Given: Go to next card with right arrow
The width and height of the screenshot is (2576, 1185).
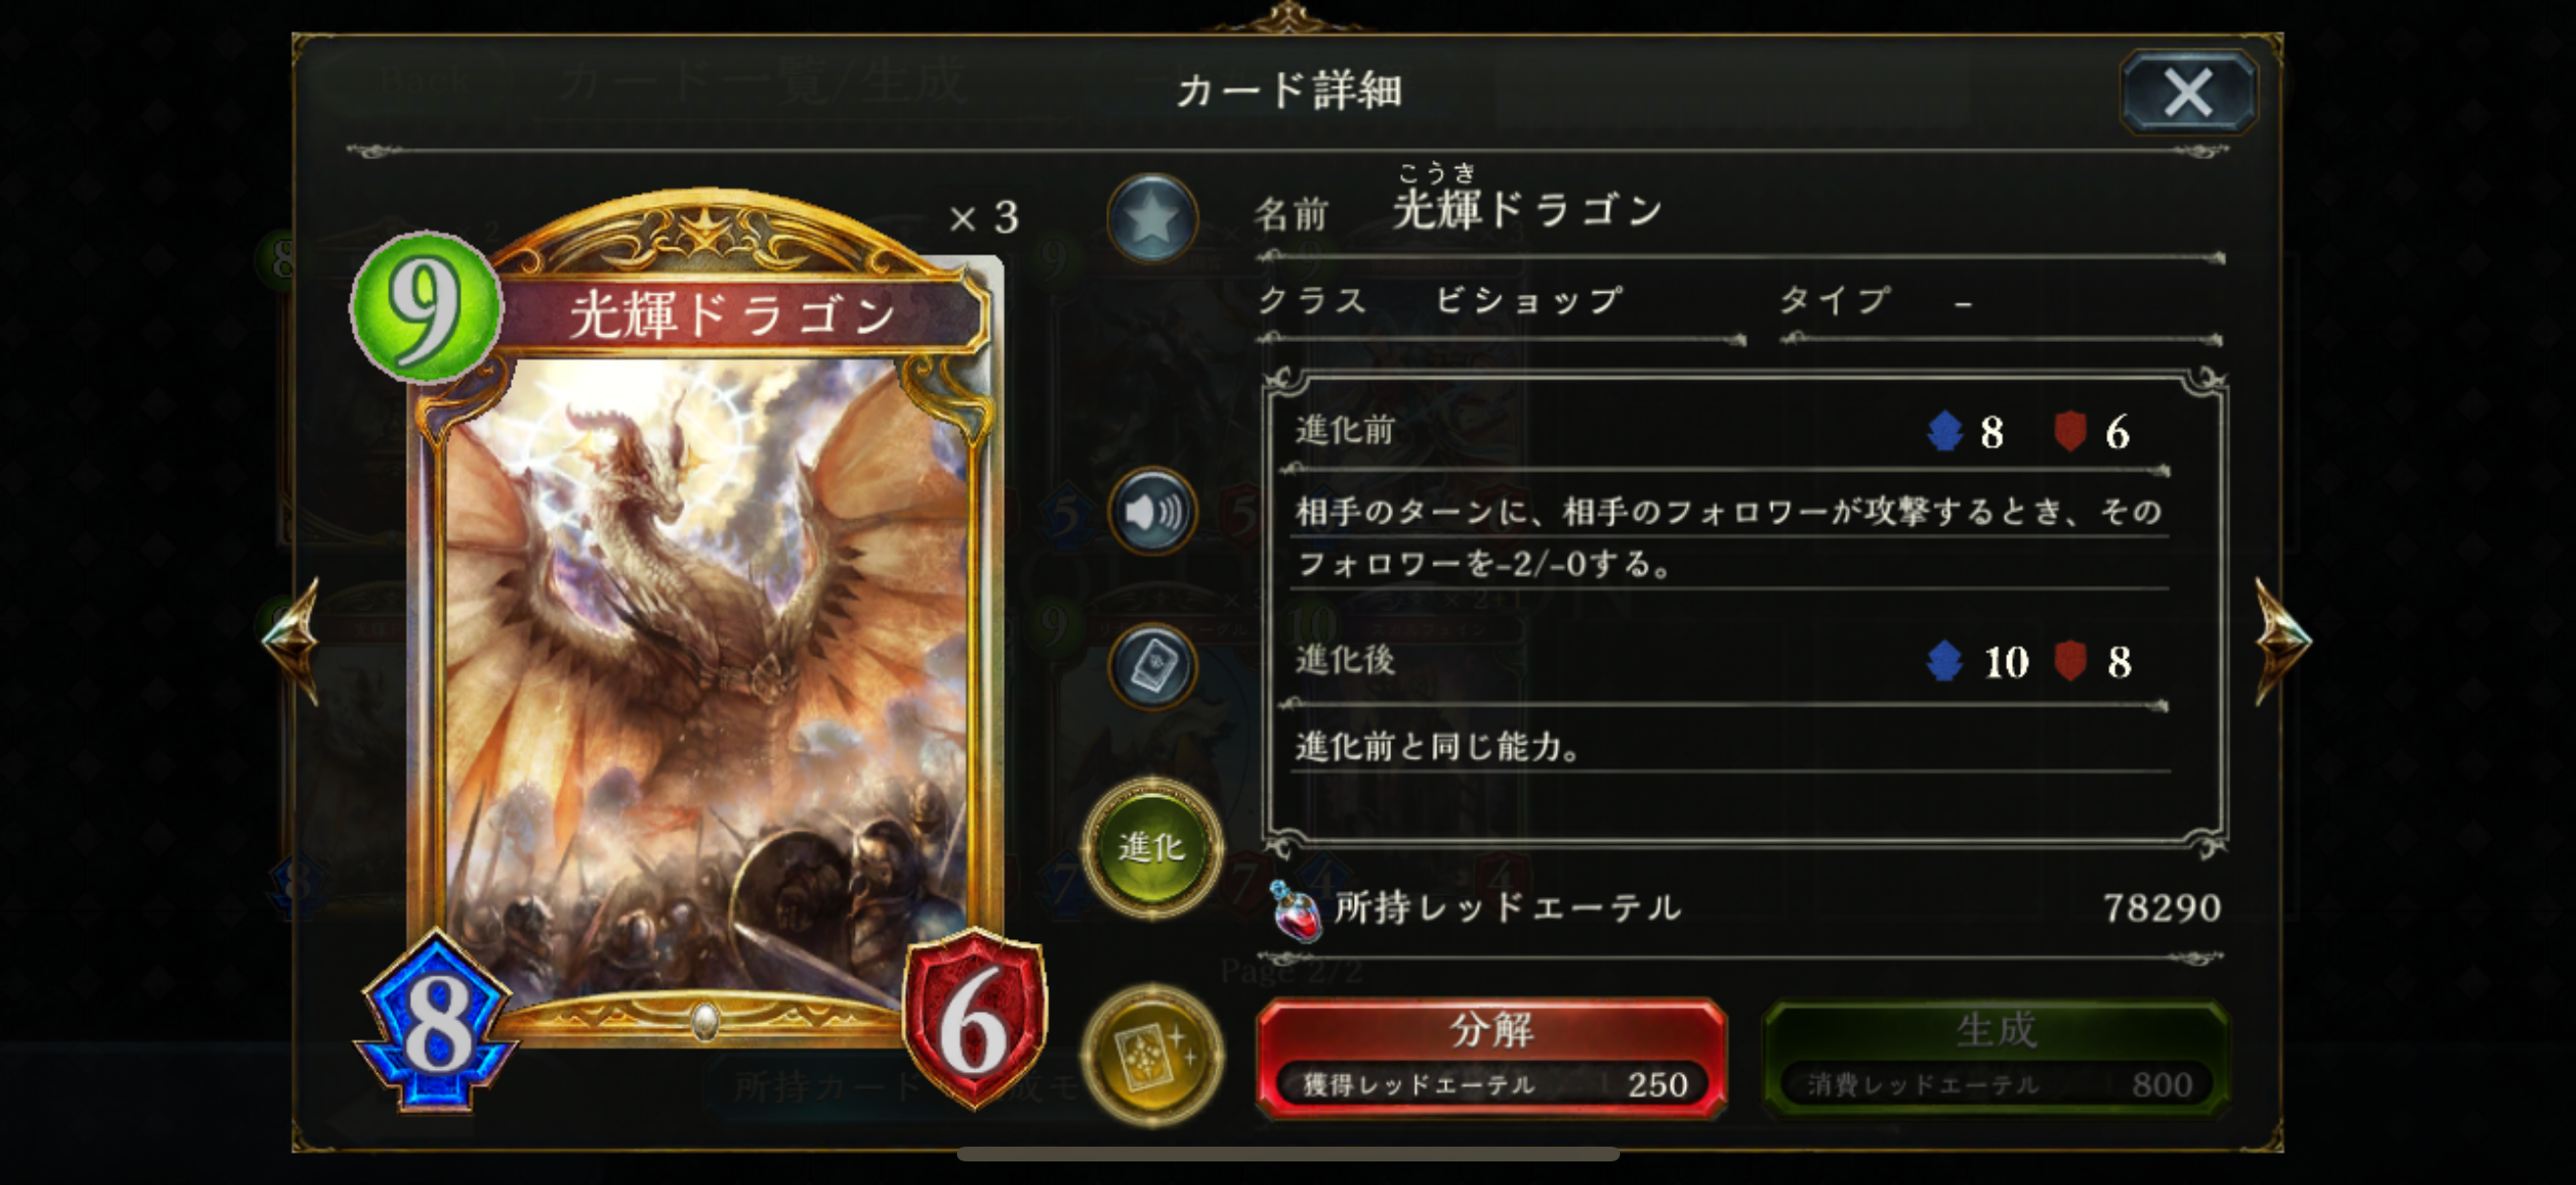Looking at the screenshot, I should pyautogui.click(x=2283, y=640).
